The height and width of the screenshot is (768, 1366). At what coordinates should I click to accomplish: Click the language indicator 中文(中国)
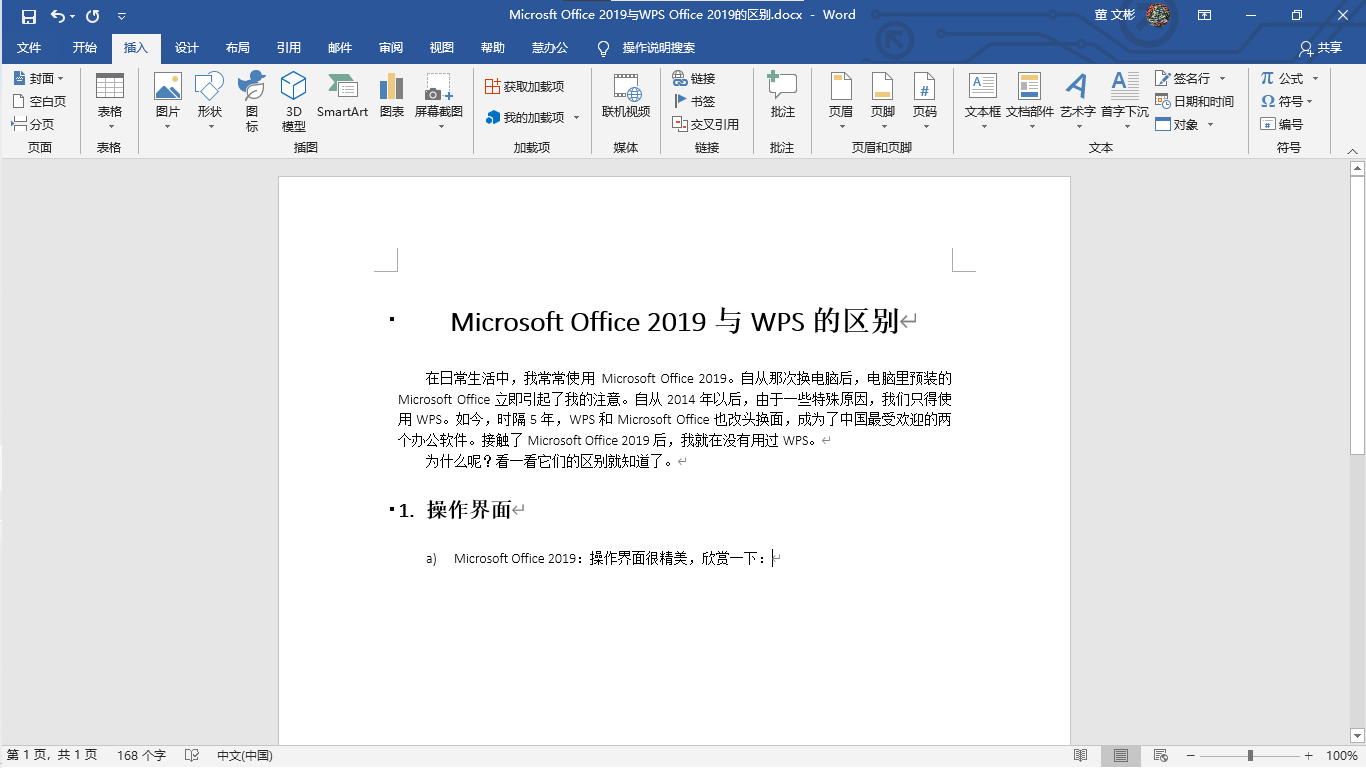[245, 756]
